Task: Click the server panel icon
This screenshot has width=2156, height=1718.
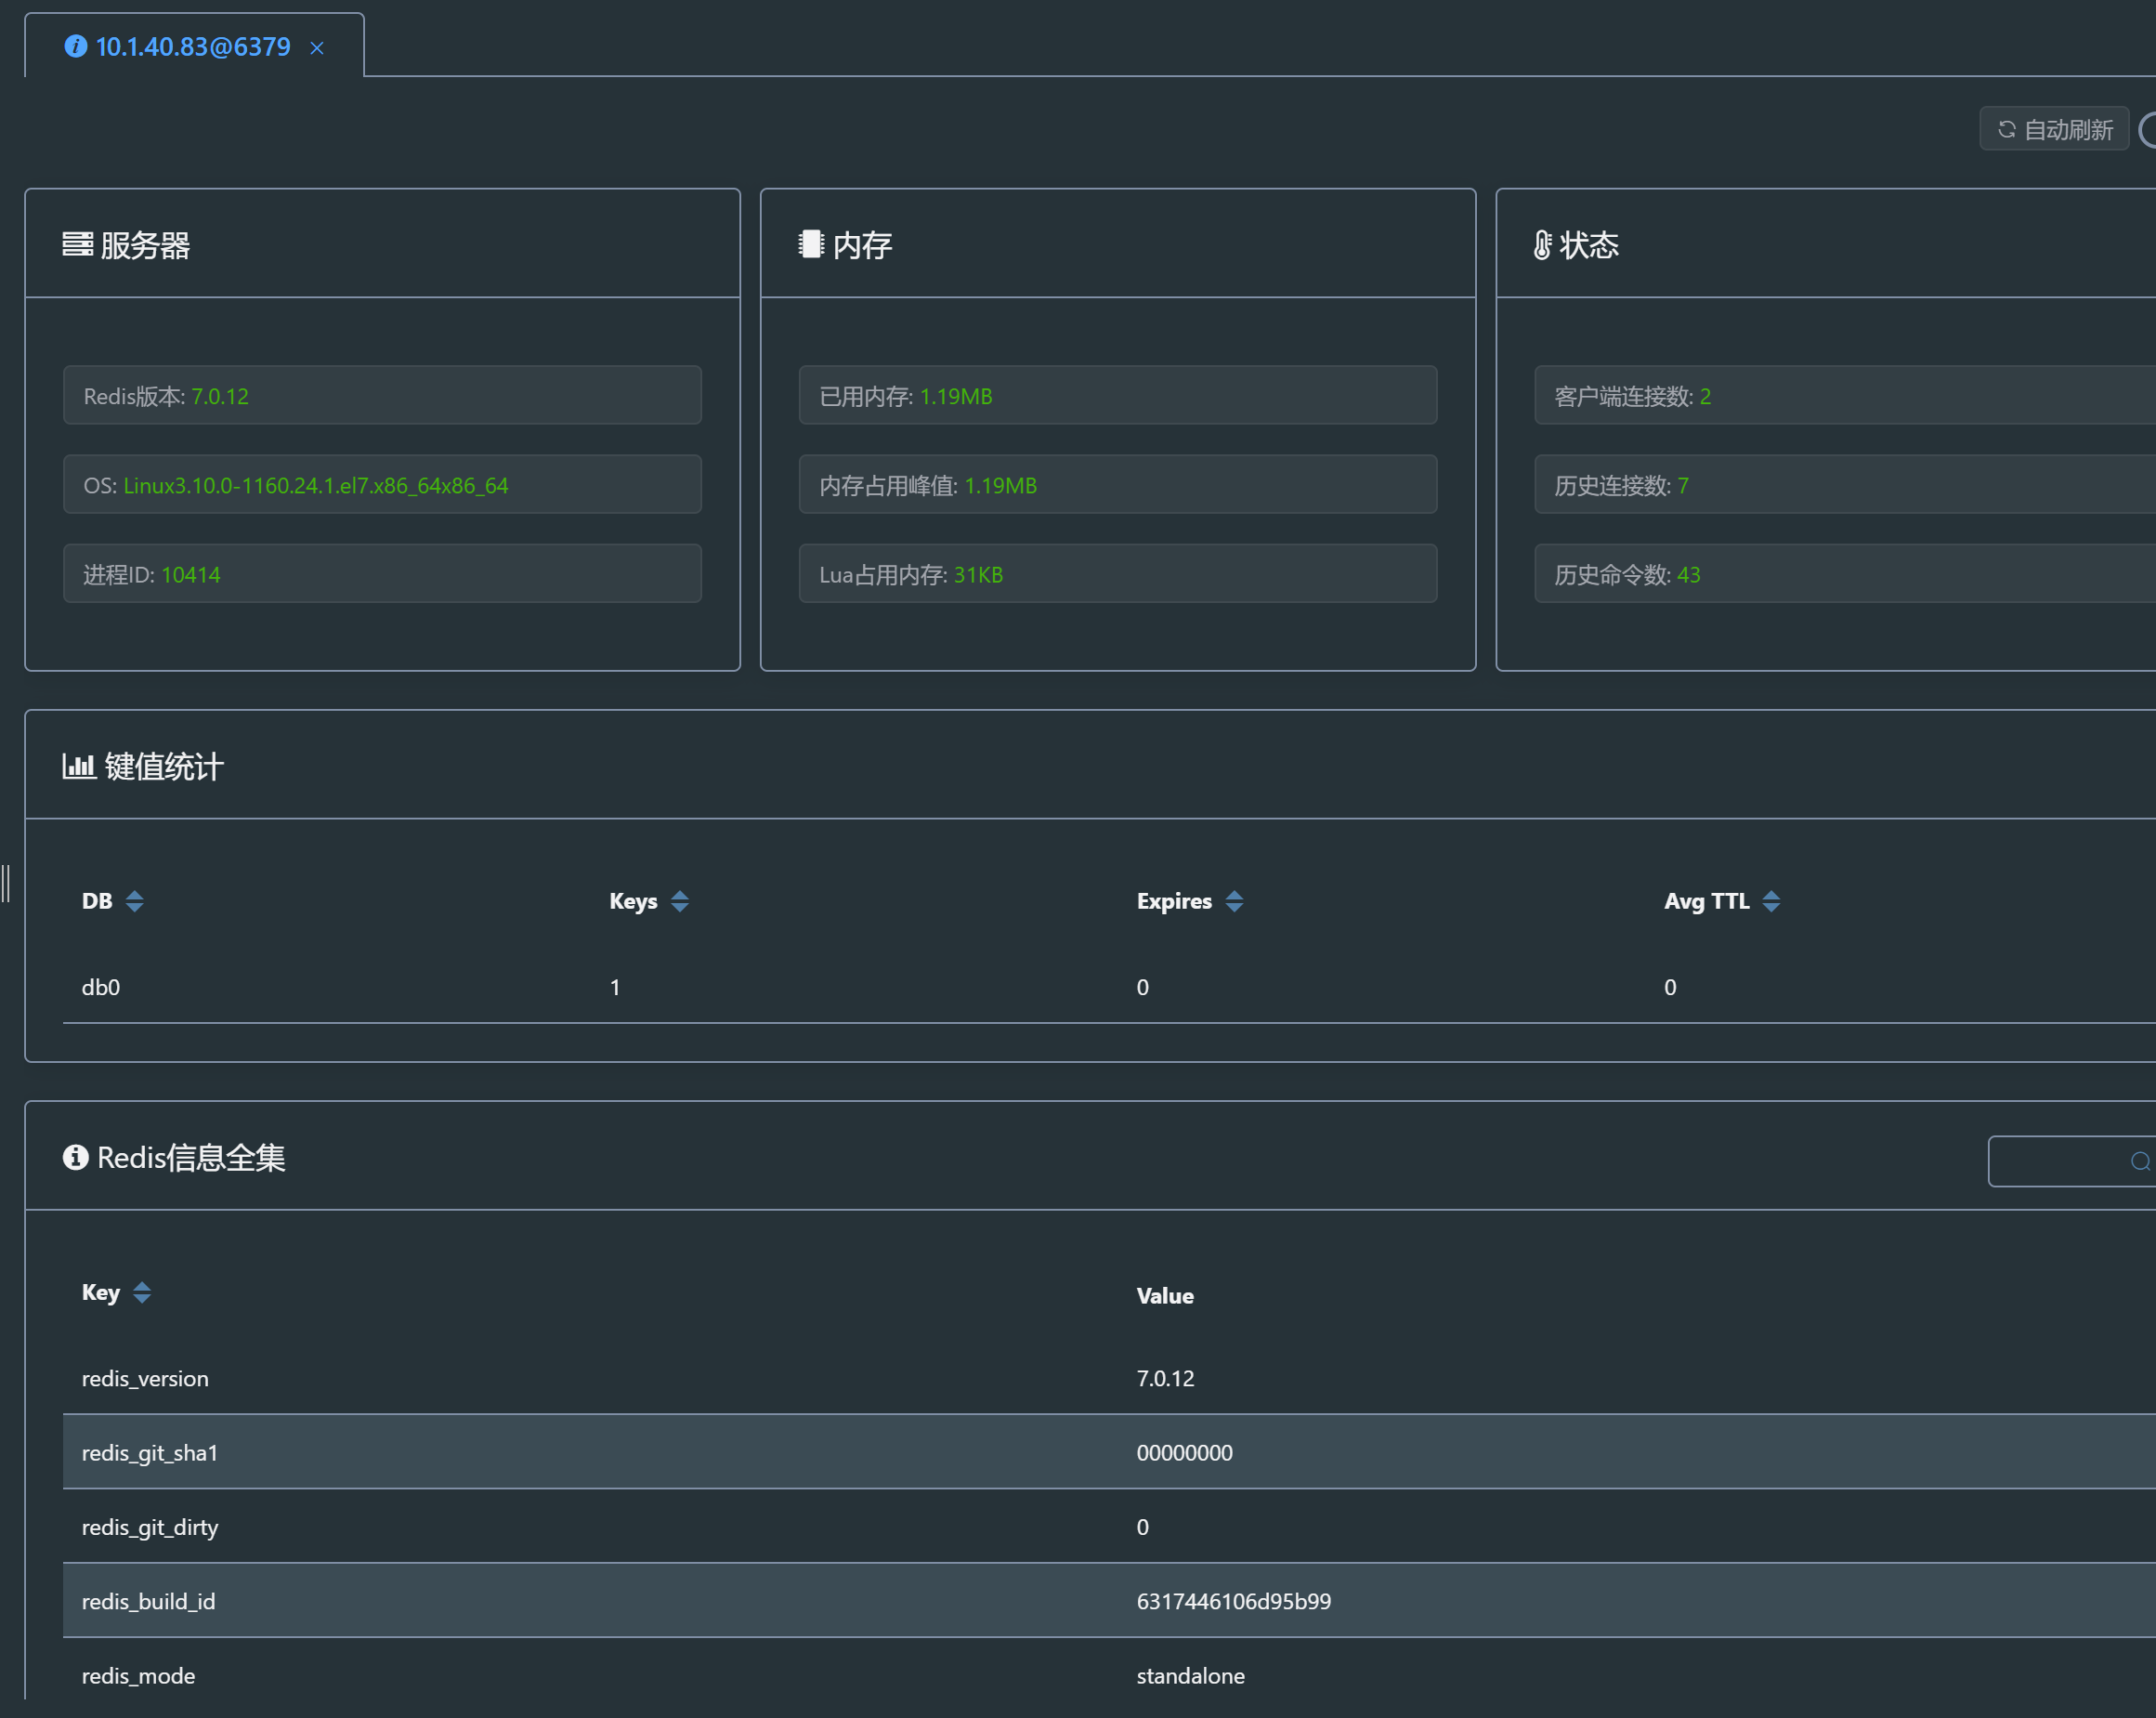Action: [77, 244]
